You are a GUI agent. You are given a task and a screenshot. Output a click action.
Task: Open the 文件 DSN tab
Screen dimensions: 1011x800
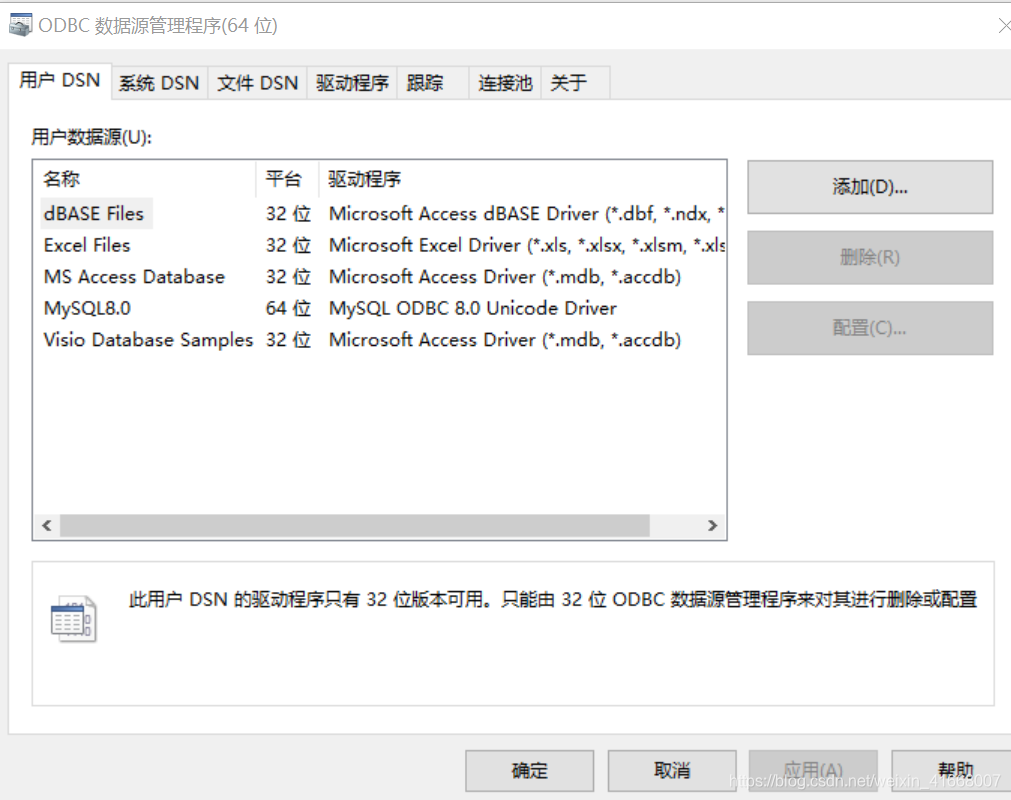pyautogui.click(x=257, y=83)
